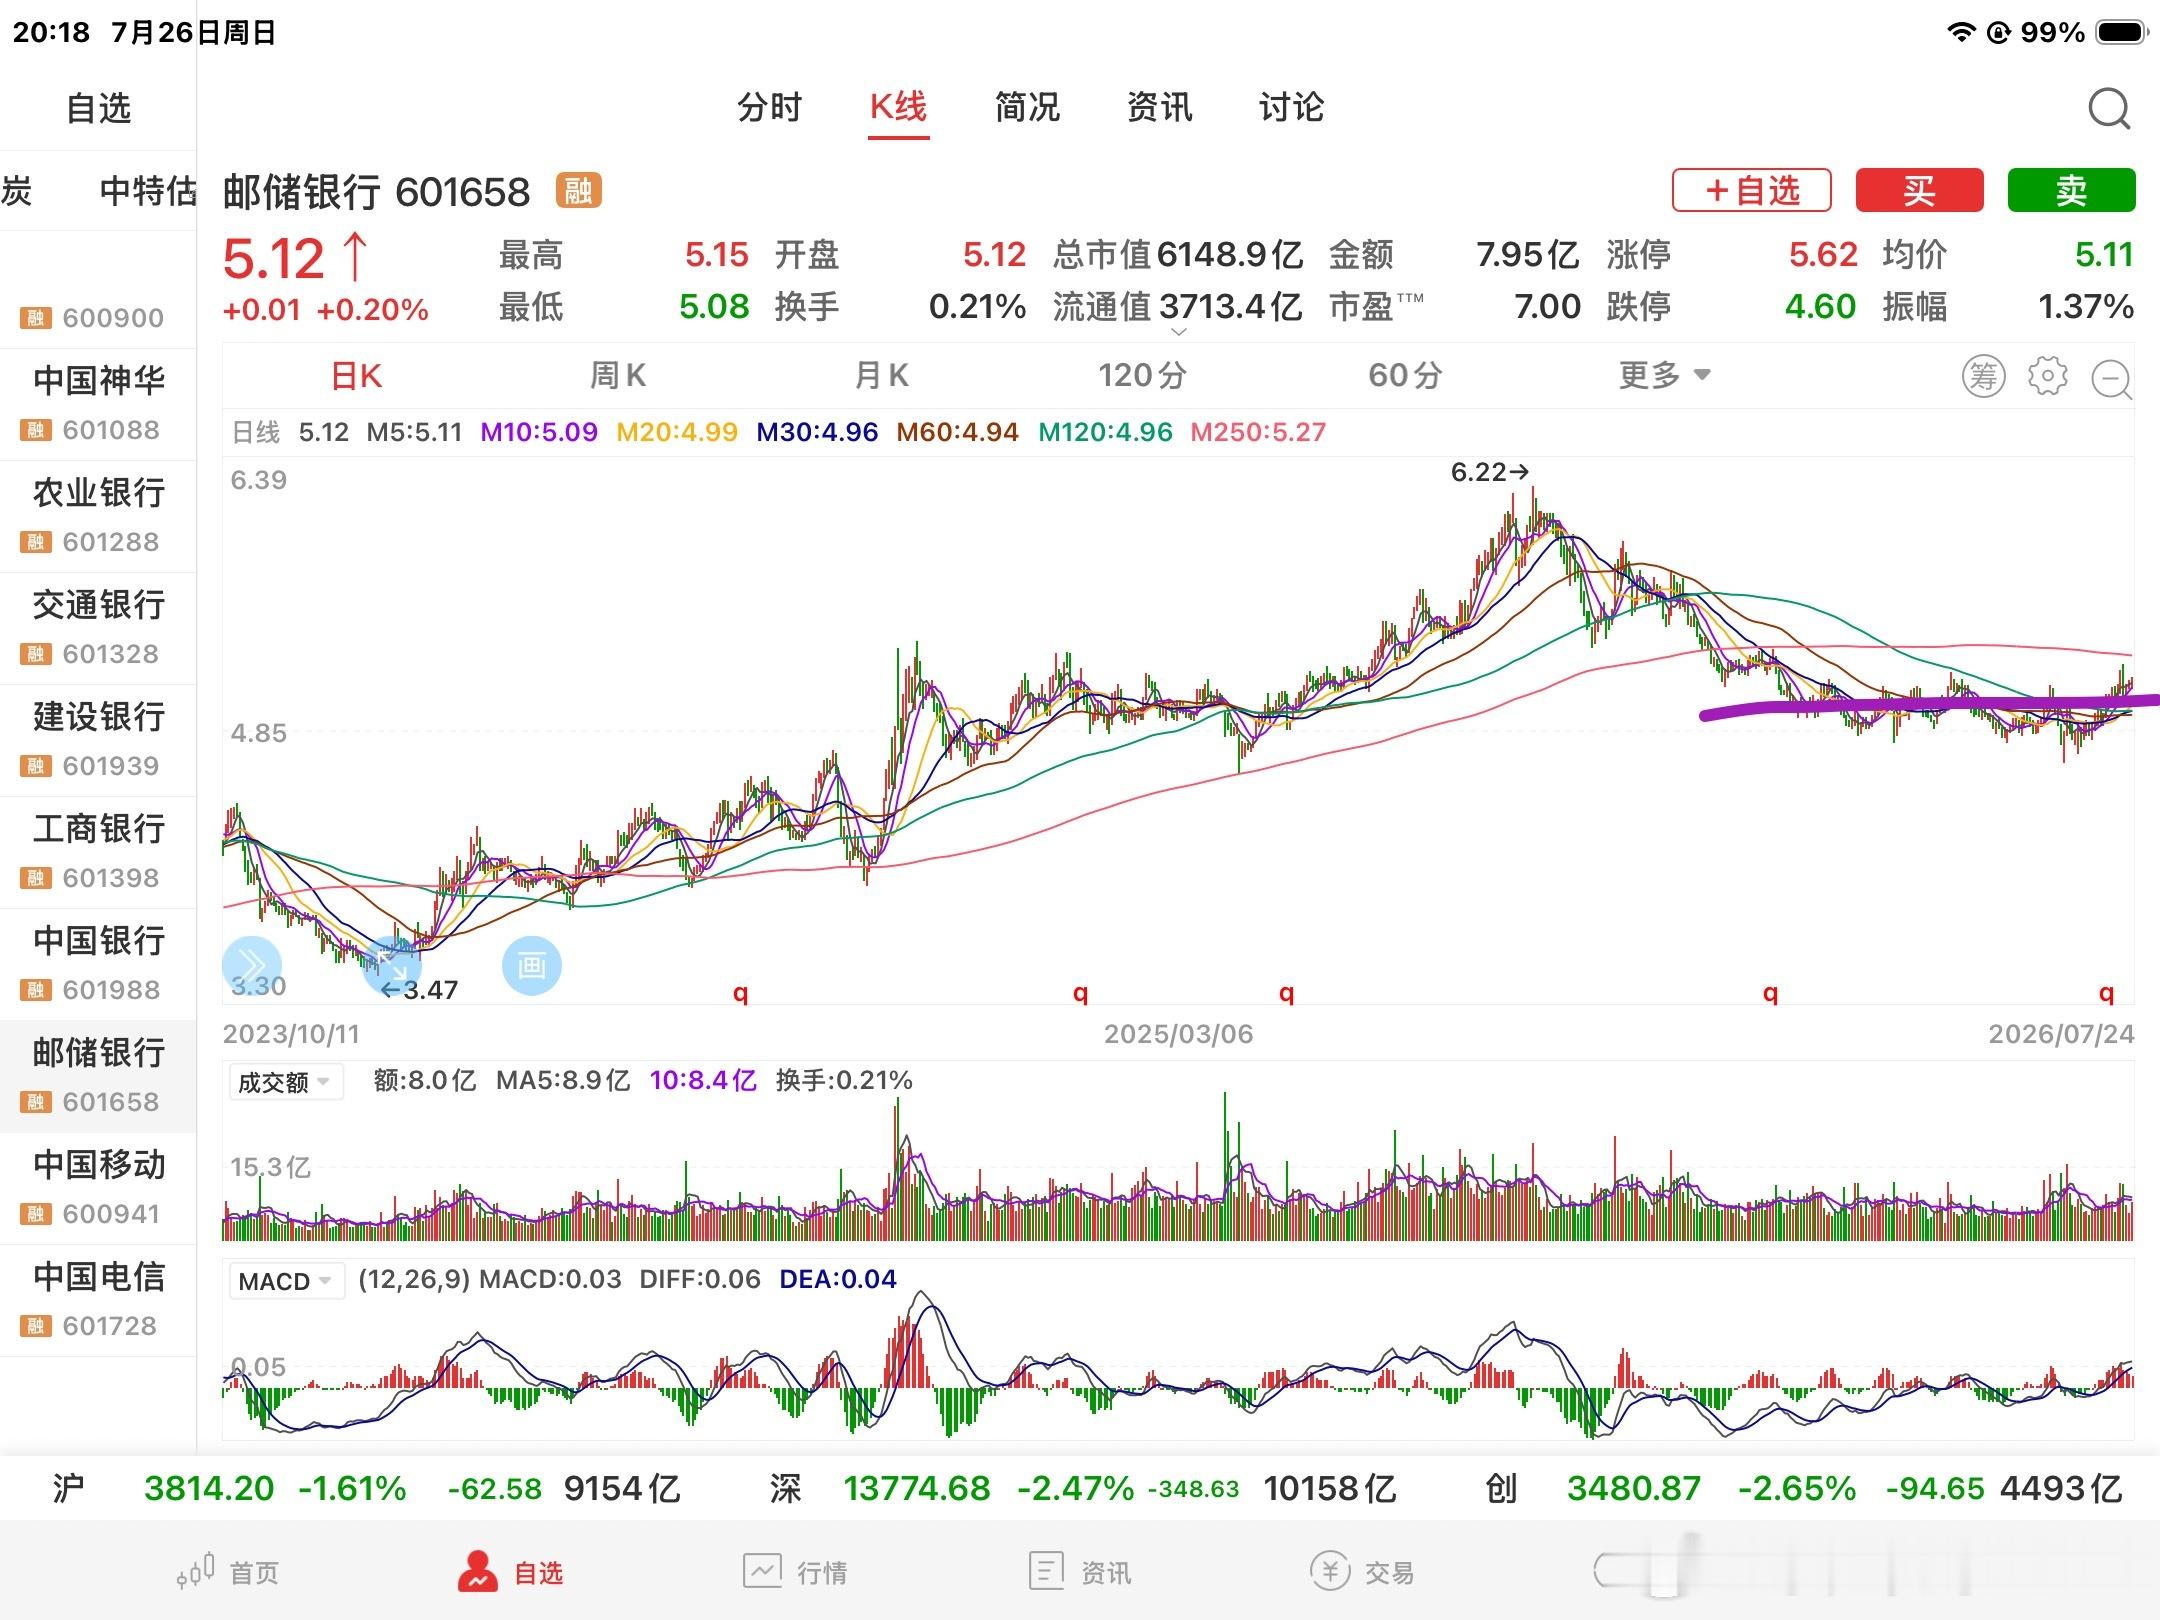The width and height of the screenshot is (2160, 1620).
Task: Click the red 买 buy button
Action: [x=1919, y=190]
